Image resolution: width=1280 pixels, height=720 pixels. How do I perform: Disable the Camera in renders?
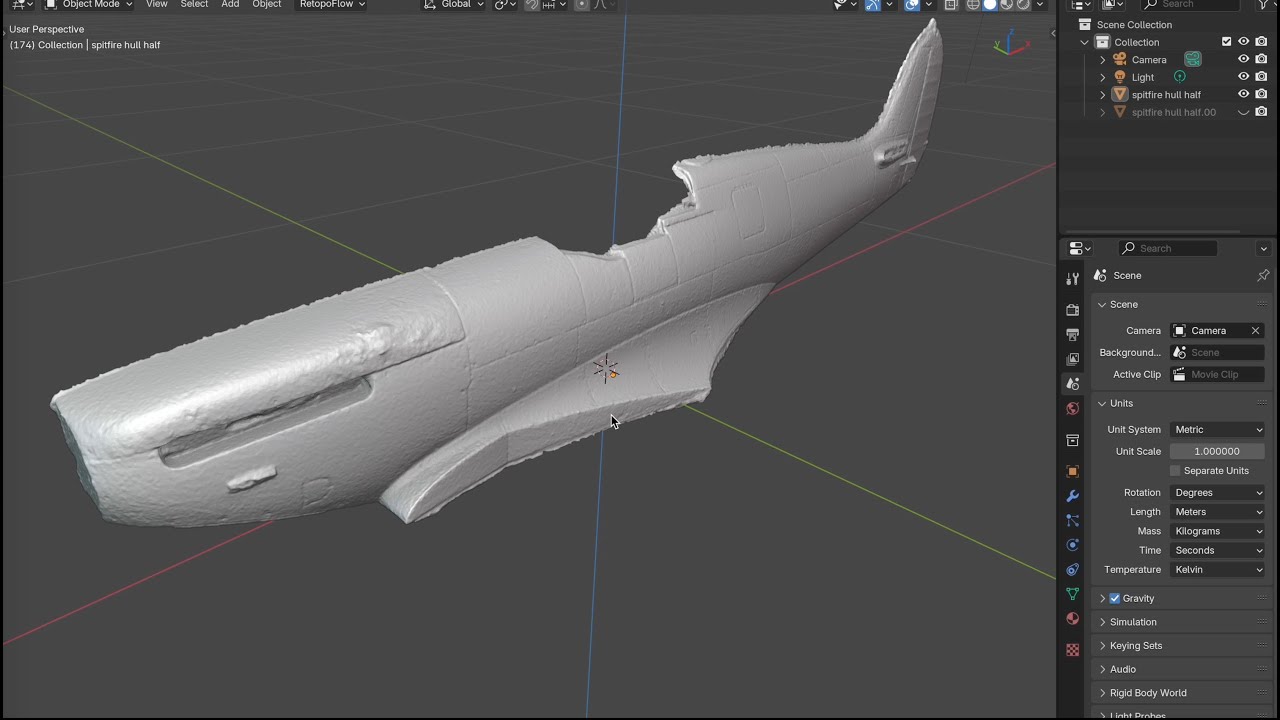(x=1261, y=59)
